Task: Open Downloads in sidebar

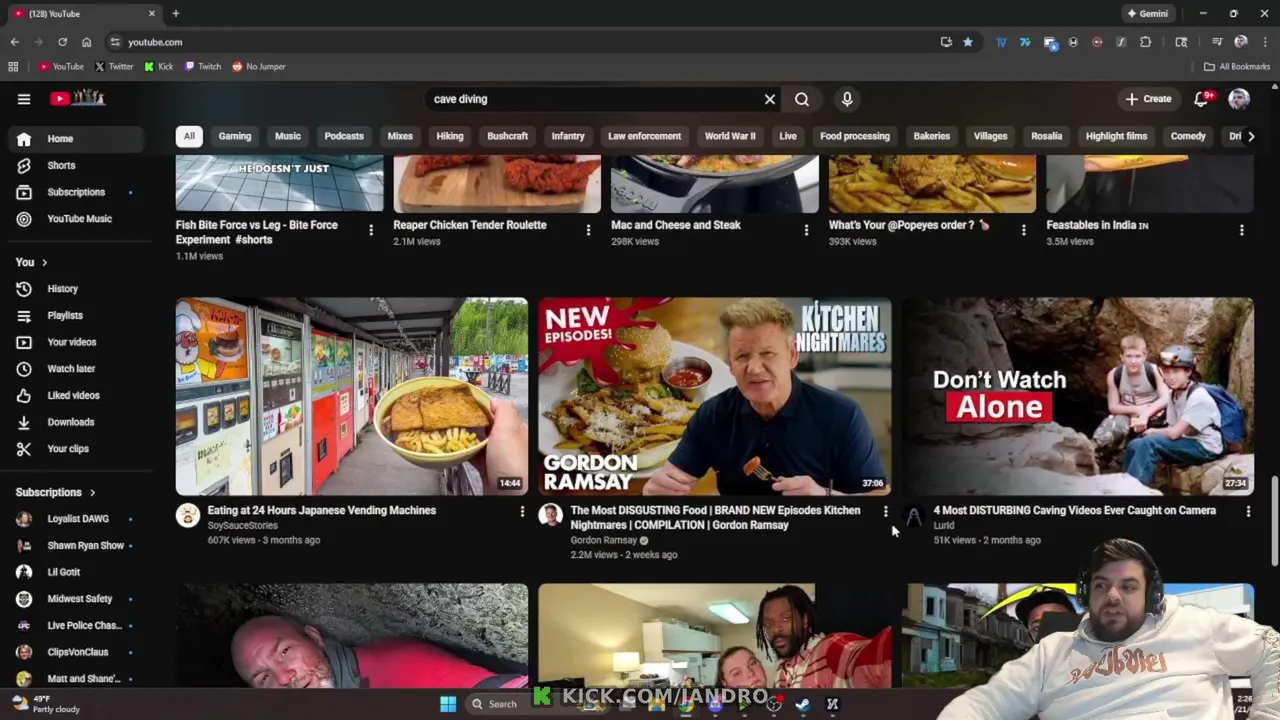Action: [75, 422]
